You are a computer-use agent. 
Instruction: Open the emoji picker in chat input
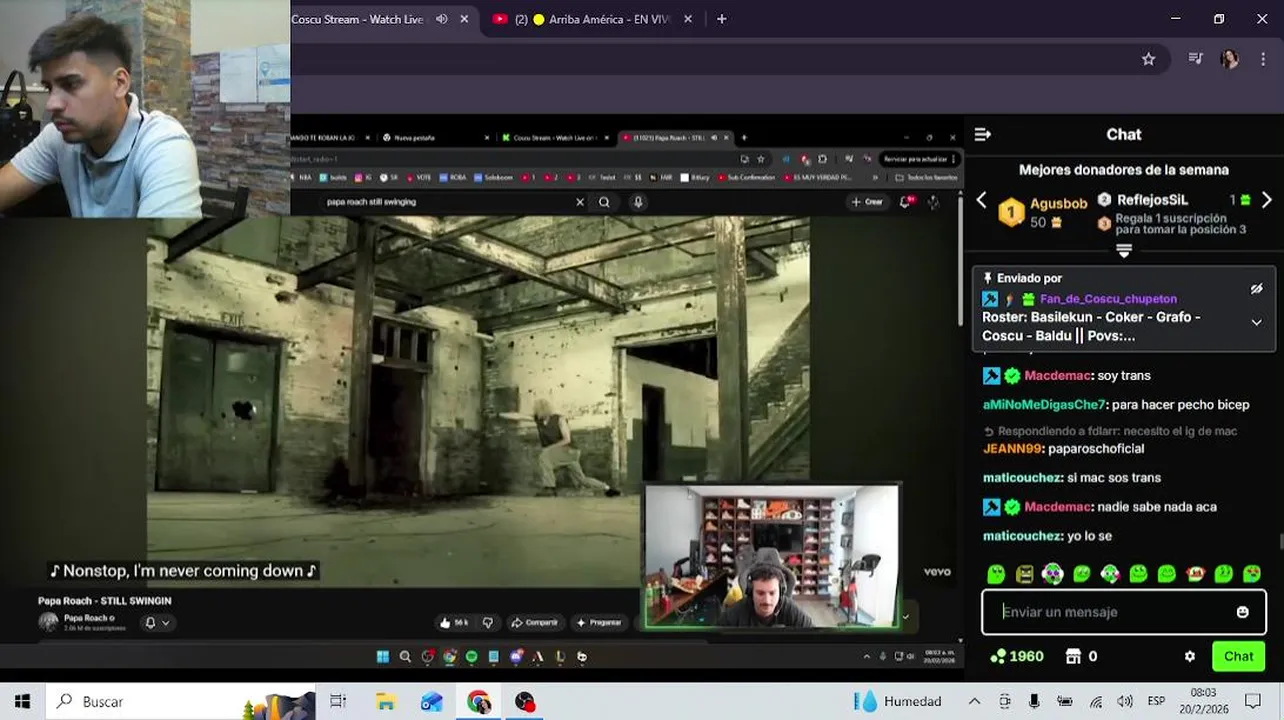(x=1242, y=612)
